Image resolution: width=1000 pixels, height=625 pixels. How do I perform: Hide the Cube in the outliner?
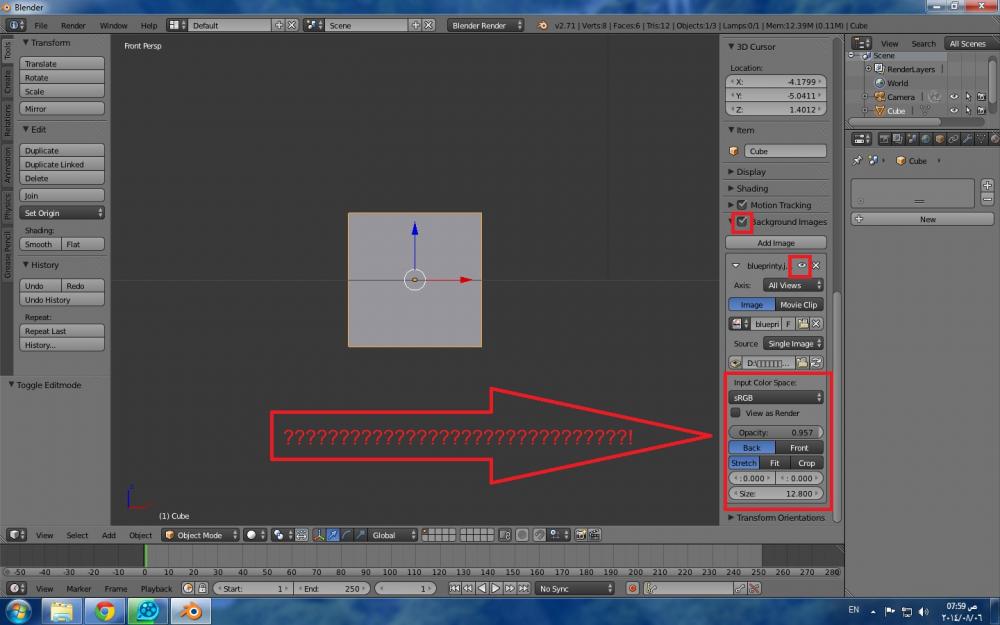tap(953, 111)
